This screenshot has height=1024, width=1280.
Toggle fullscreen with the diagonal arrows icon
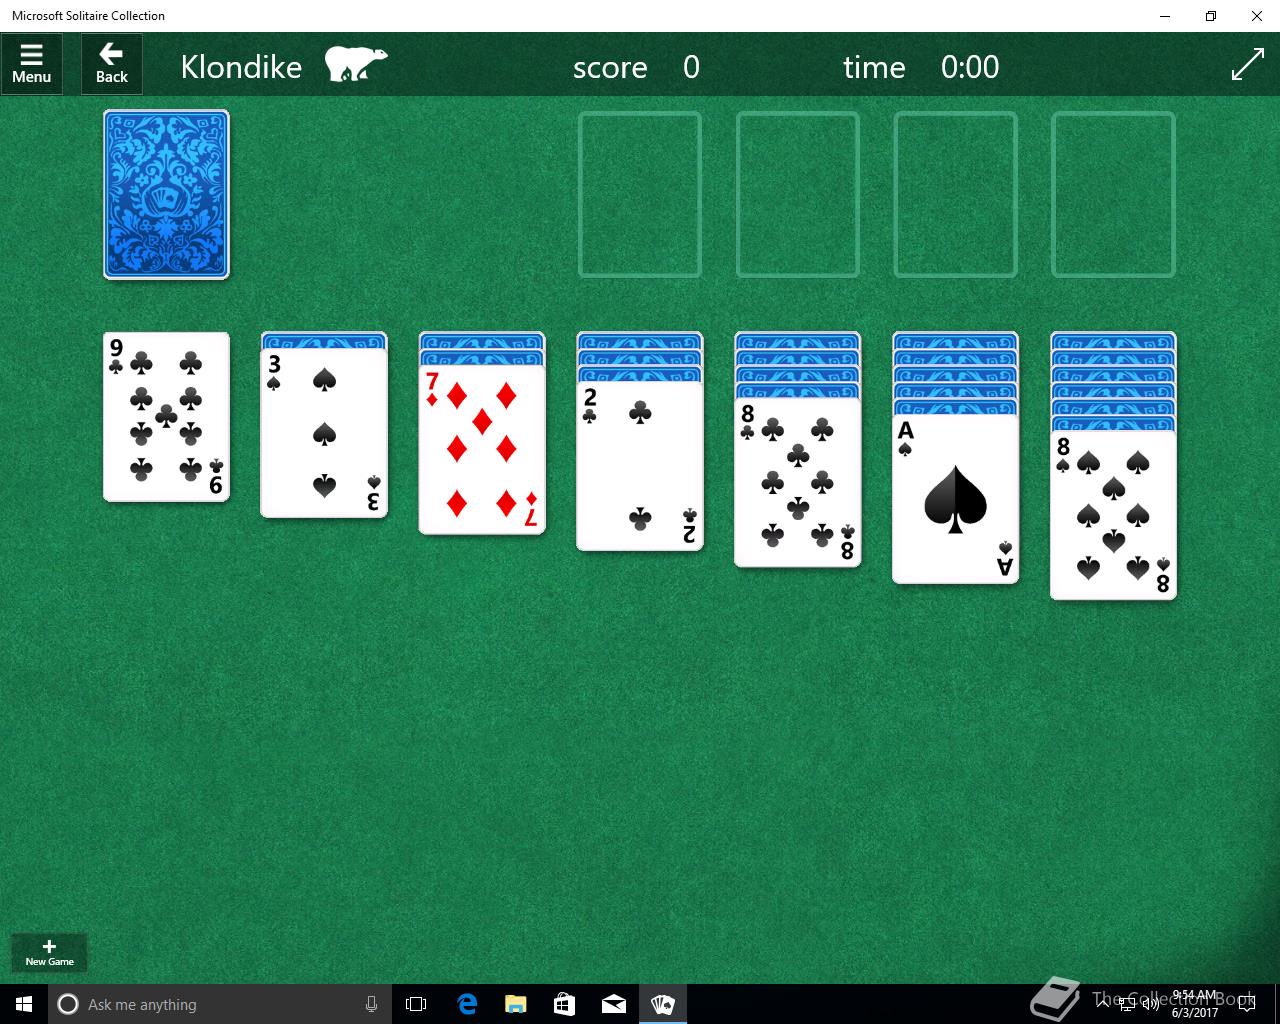click(1248, 65)
